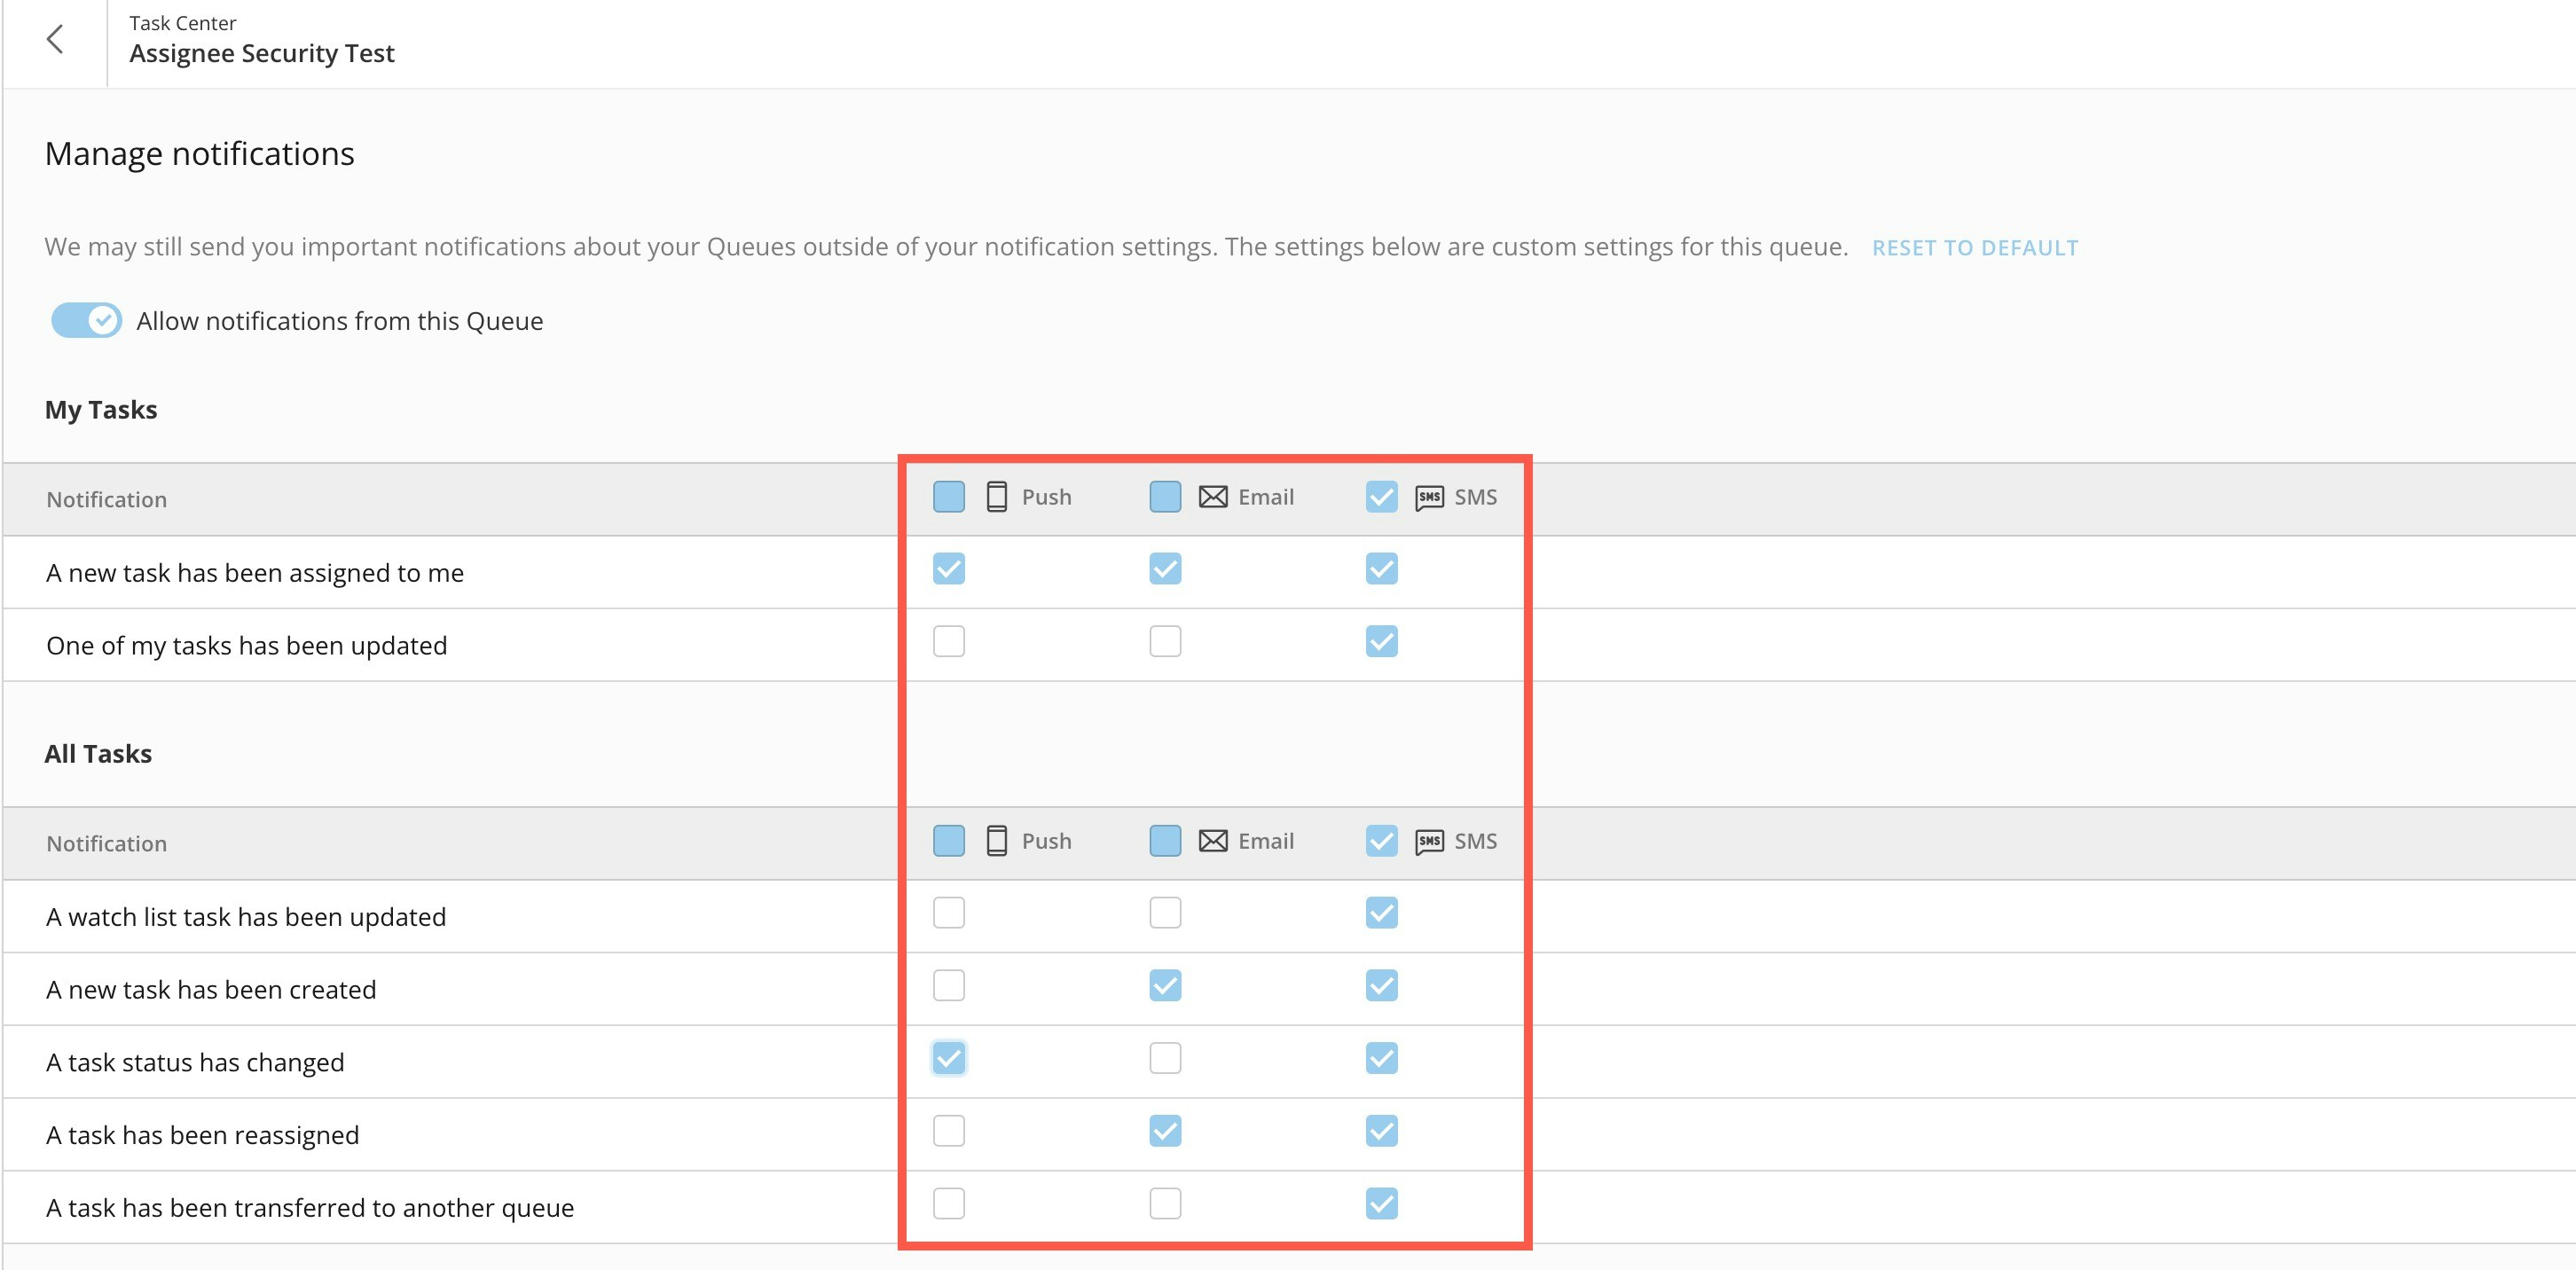Toggle select-all SMS checkbox in All Tasks
This screenshot has height=1270, width=2576.
click(x=1381, y=841)
